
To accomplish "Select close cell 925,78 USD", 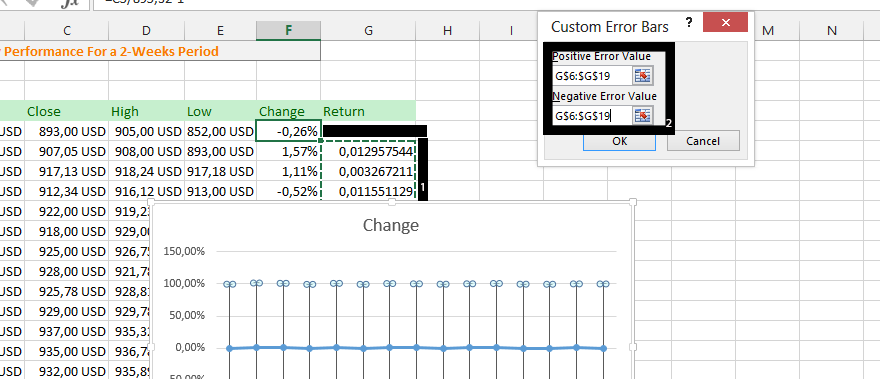I will [67, 291].
